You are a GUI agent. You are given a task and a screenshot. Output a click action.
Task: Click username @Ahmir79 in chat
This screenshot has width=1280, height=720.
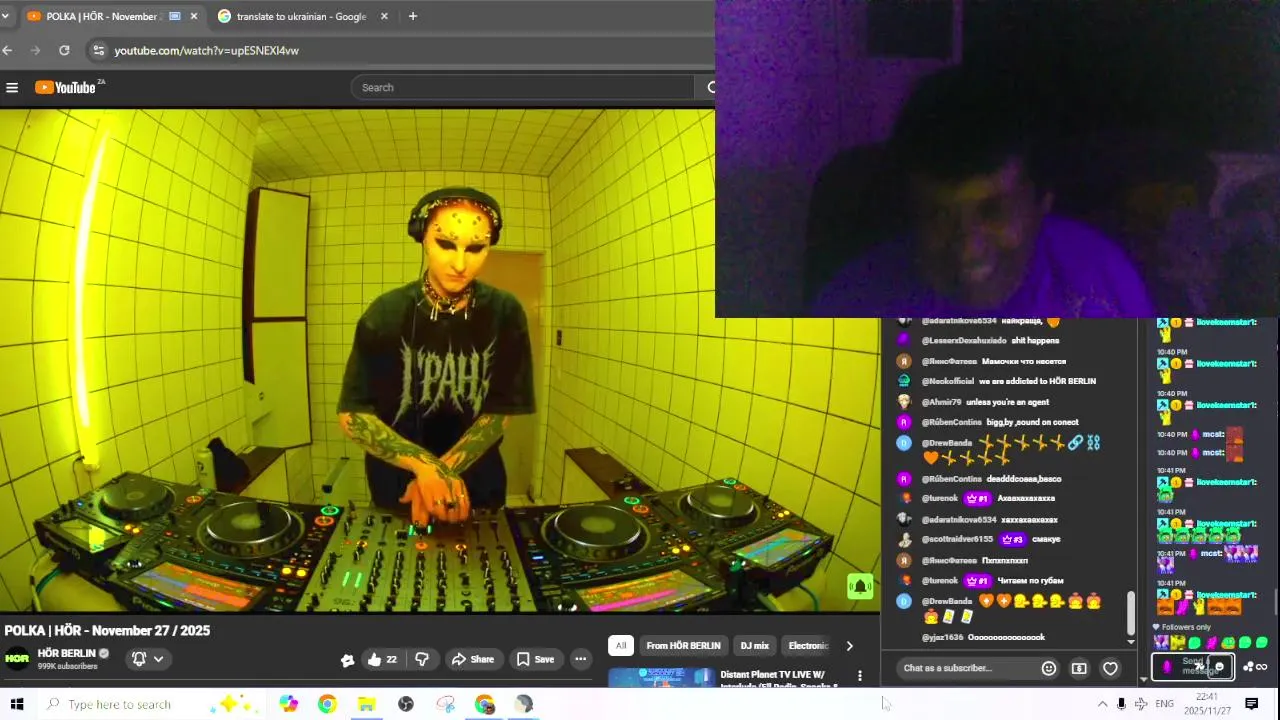coord(941,402)
